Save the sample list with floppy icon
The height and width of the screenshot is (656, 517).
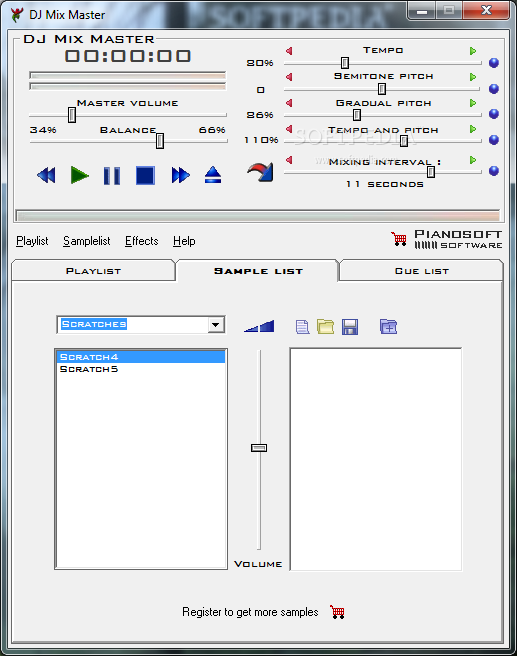350,327
